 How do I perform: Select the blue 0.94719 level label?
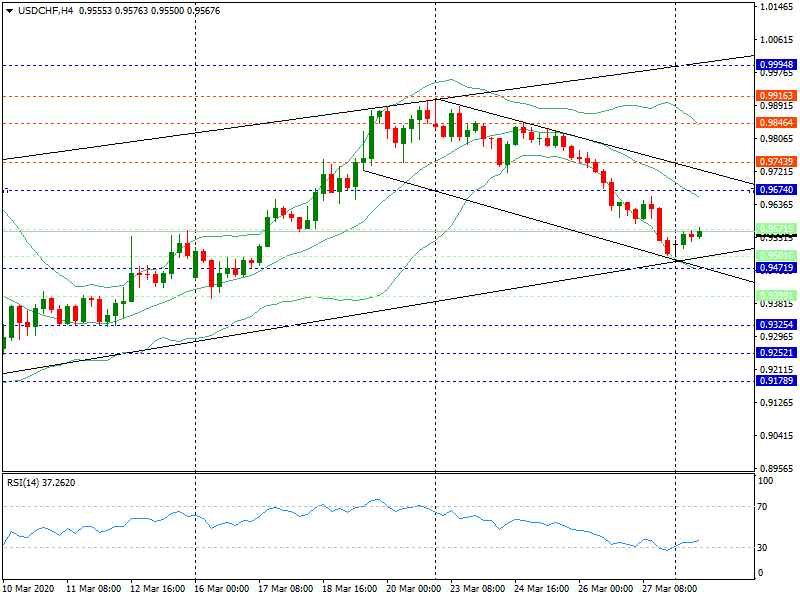coord(776,268)
